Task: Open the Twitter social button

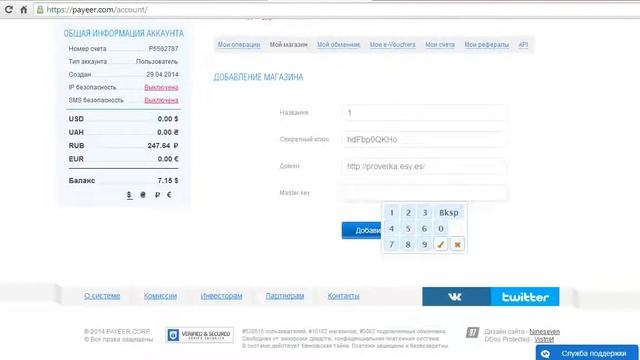Action: pos(525,297)
